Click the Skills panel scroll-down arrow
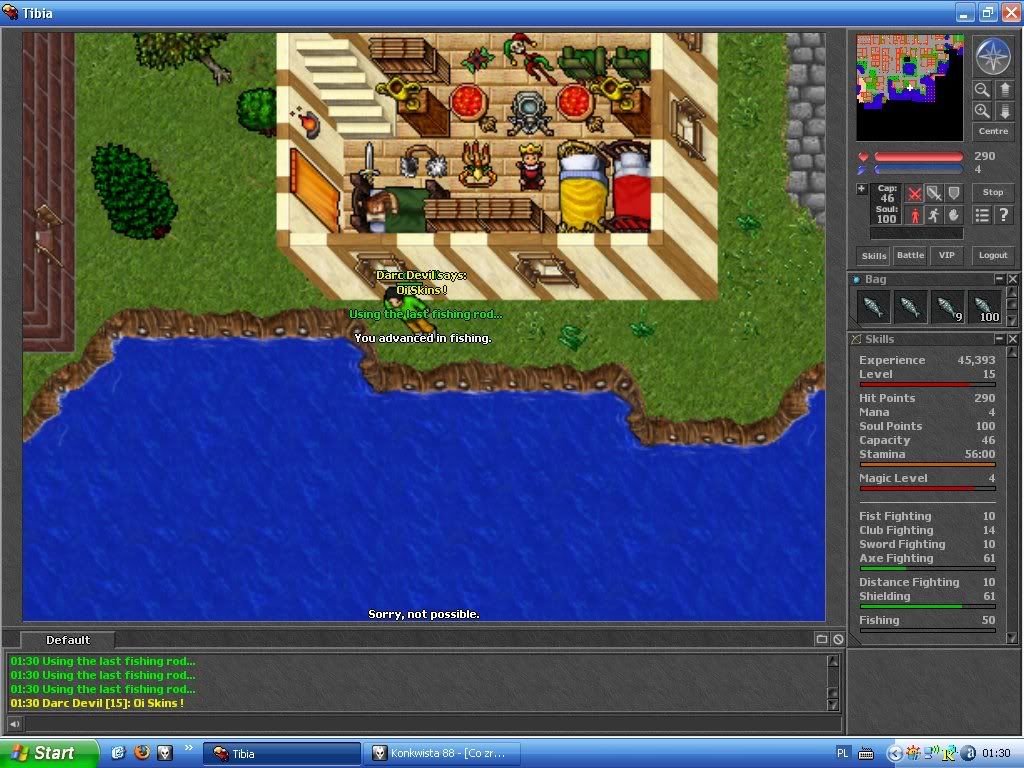 (1012, 637)
